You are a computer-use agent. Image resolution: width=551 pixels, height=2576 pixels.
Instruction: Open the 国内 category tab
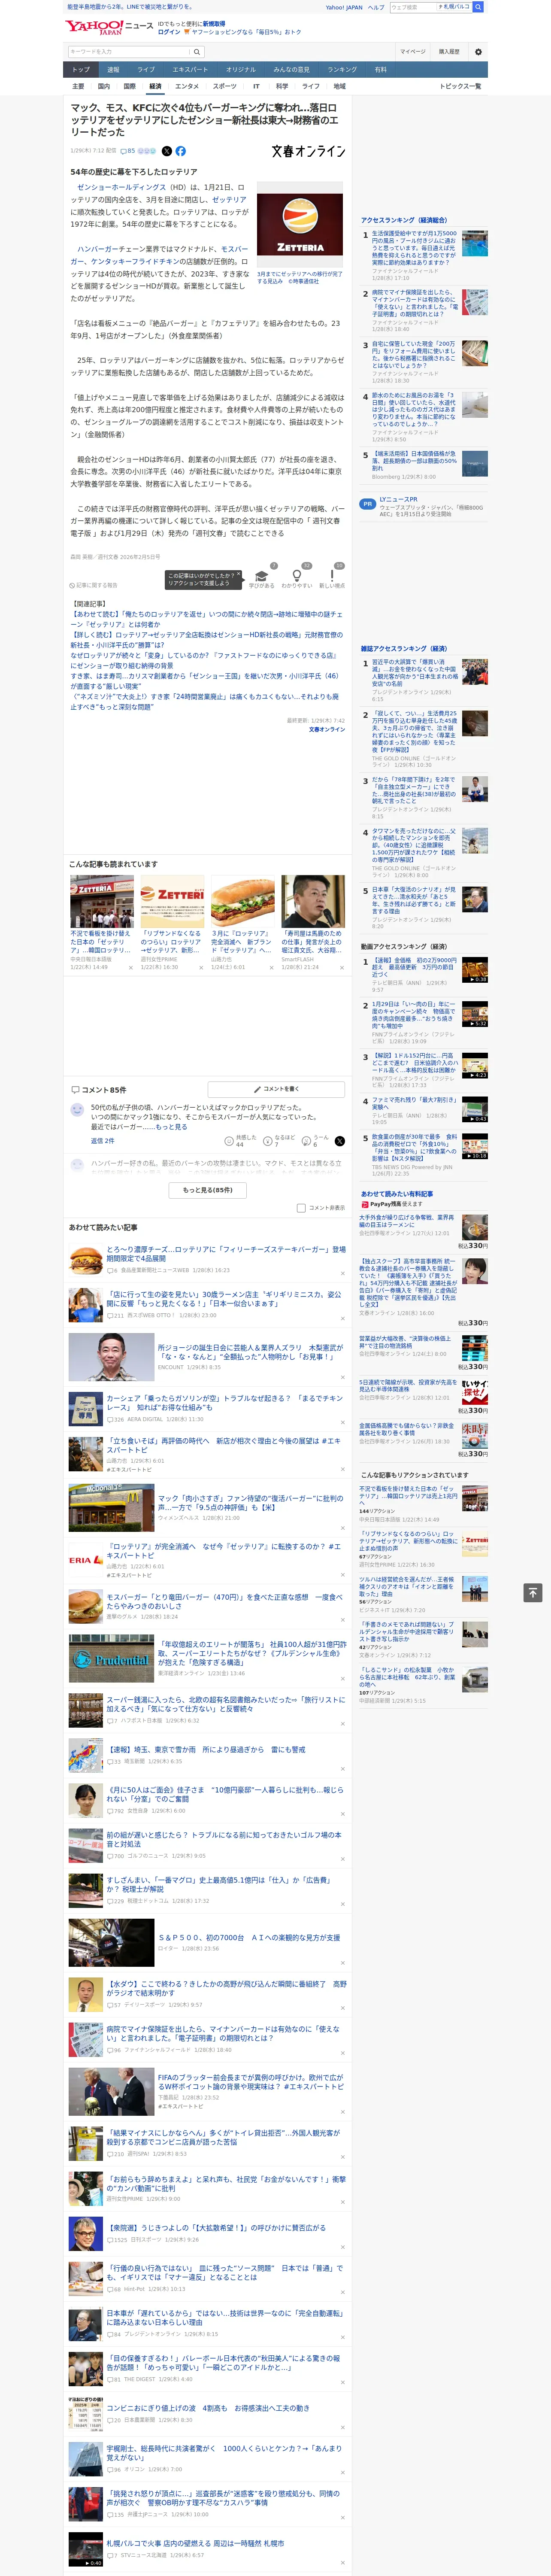[x=103, y=86]
